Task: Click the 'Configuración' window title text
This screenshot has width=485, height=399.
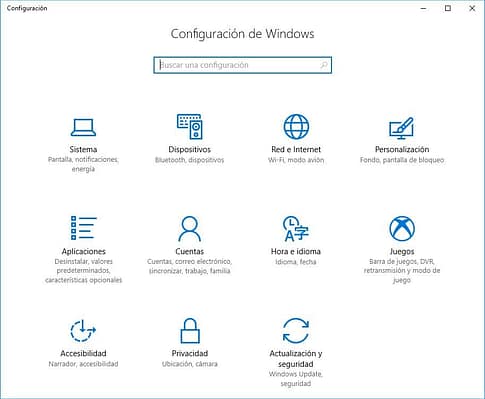Action: point(27,8)
